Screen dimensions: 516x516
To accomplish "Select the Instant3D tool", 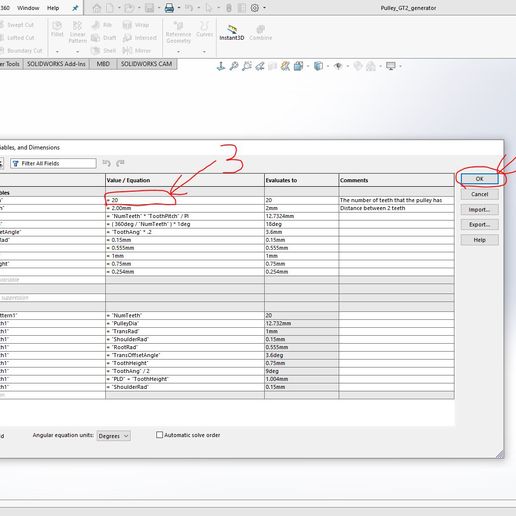I will point(232,33).
